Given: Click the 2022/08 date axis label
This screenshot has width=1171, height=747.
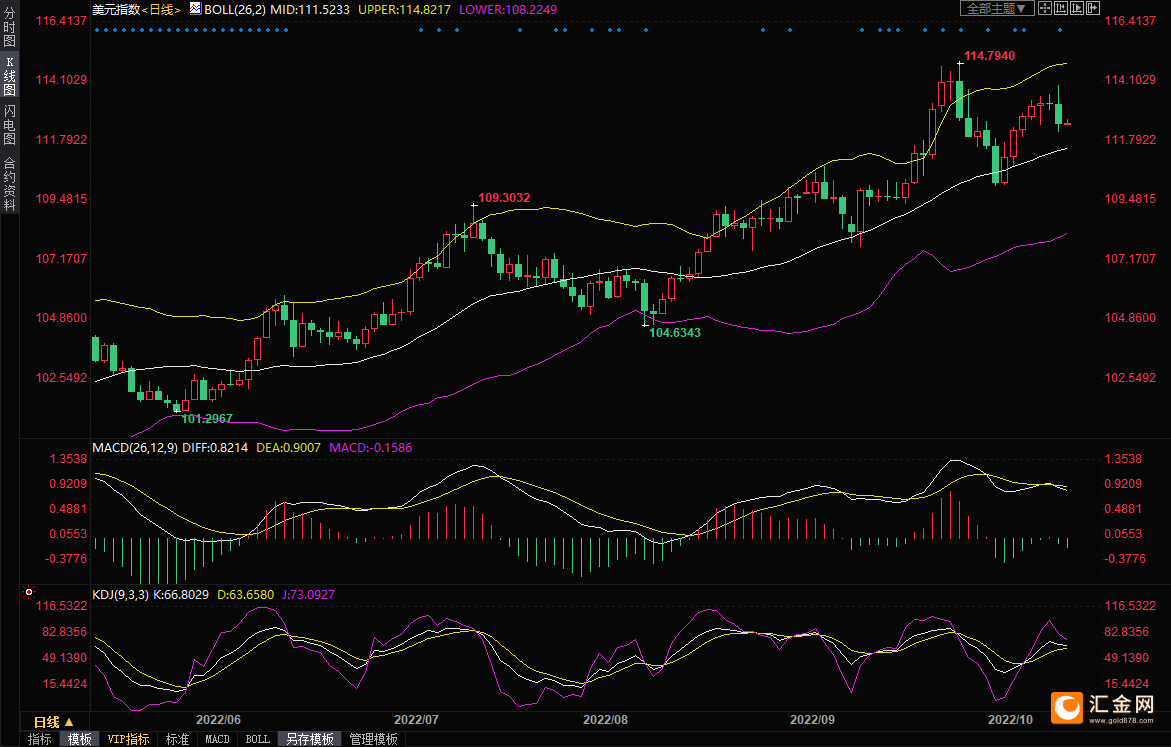Looking at the screenshot, I should 605,719.
